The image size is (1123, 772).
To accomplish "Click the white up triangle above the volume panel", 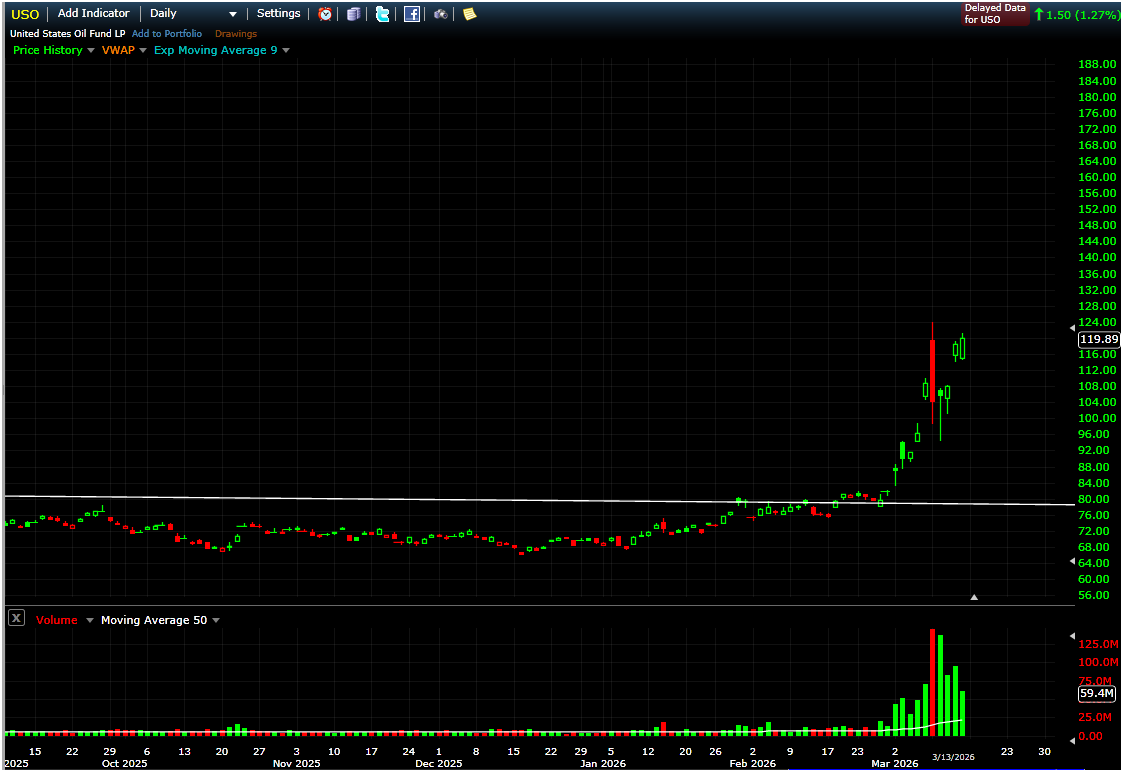I will tap(974, 597).
